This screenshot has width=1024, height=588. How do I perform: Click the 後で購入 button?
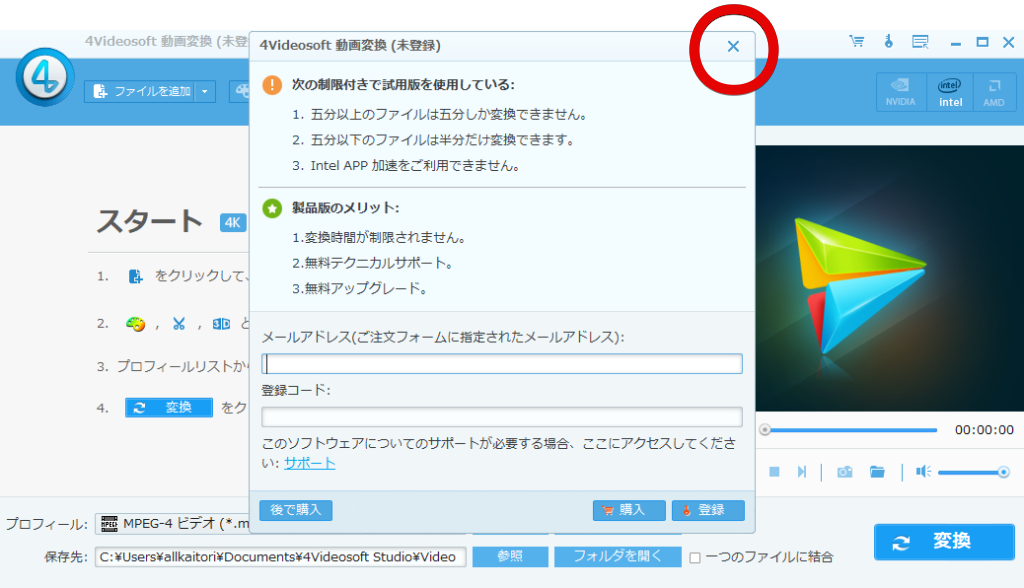click(x=296, y=510)
